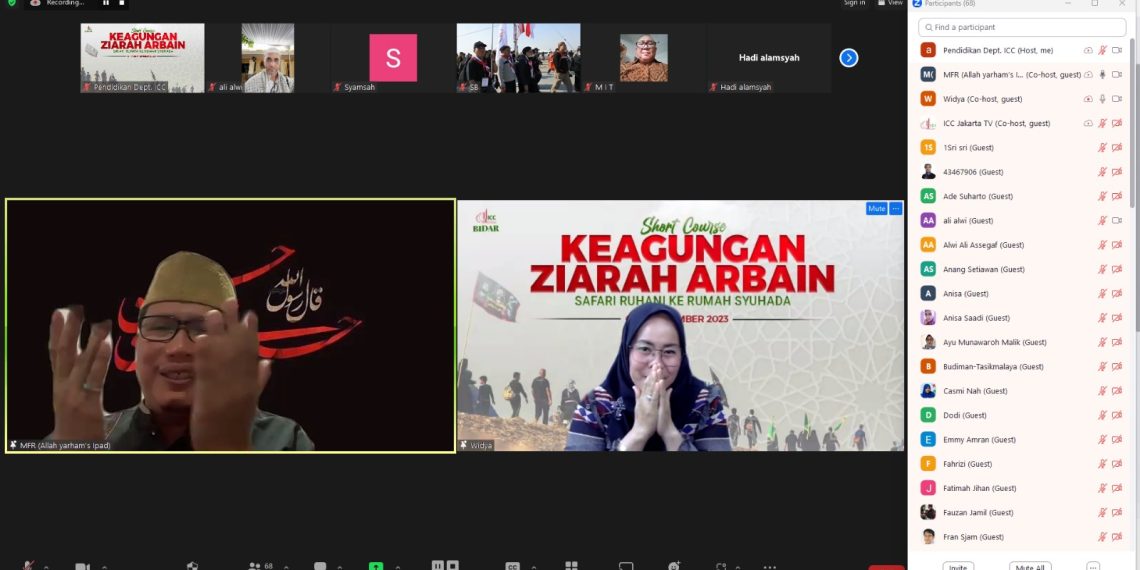Open more options on Widya's video tile

[x=896, y=209]
